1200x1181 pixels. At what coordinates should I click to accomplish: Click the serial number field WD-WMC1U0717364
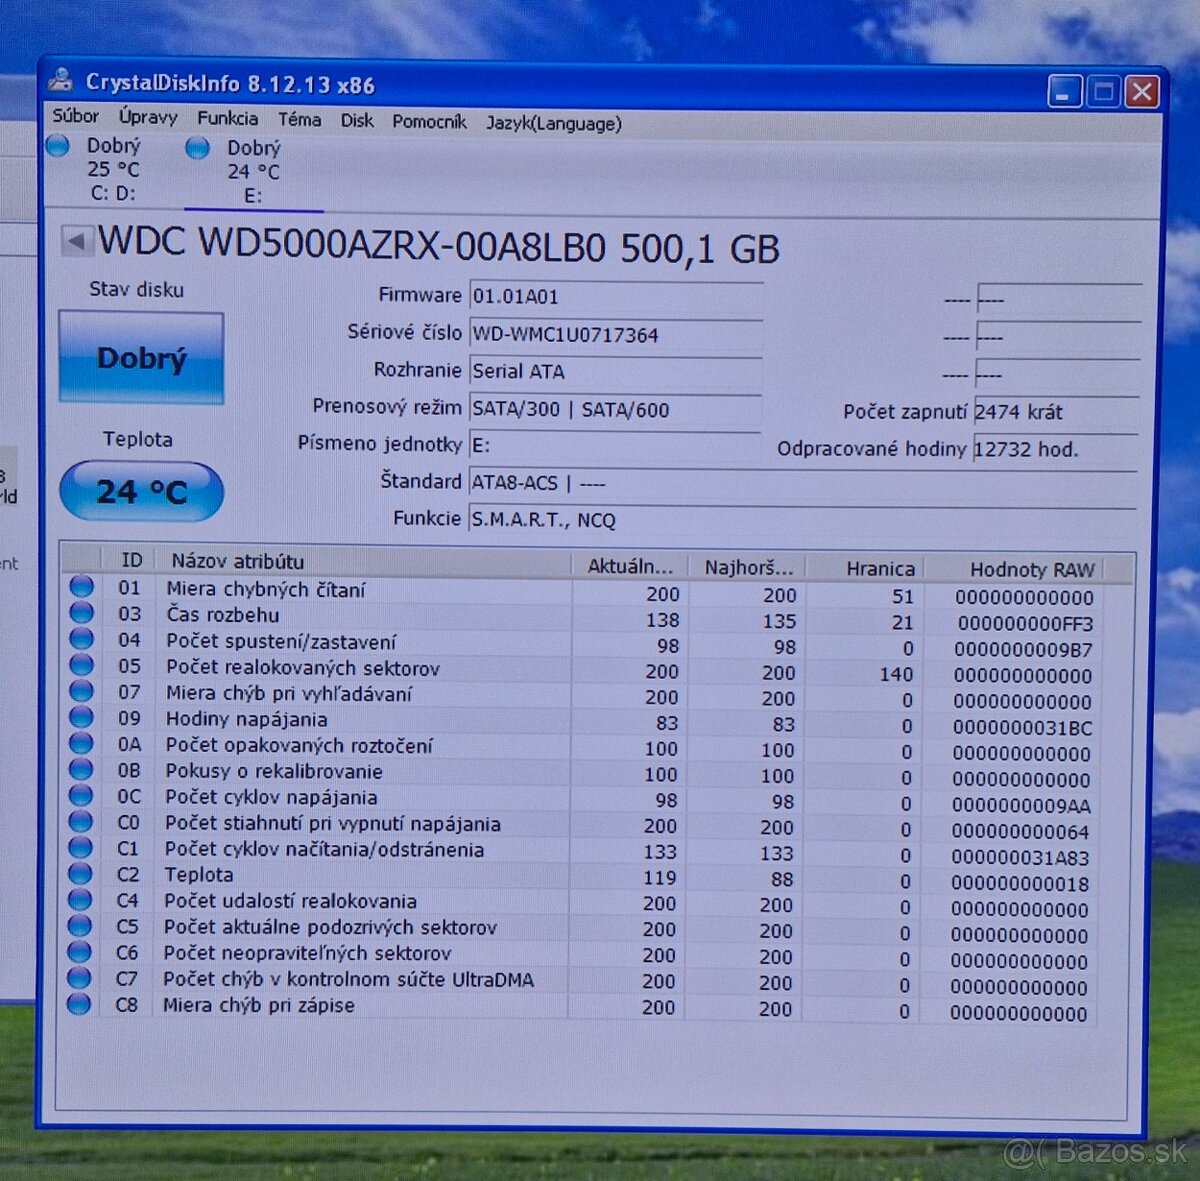[615, 335]
